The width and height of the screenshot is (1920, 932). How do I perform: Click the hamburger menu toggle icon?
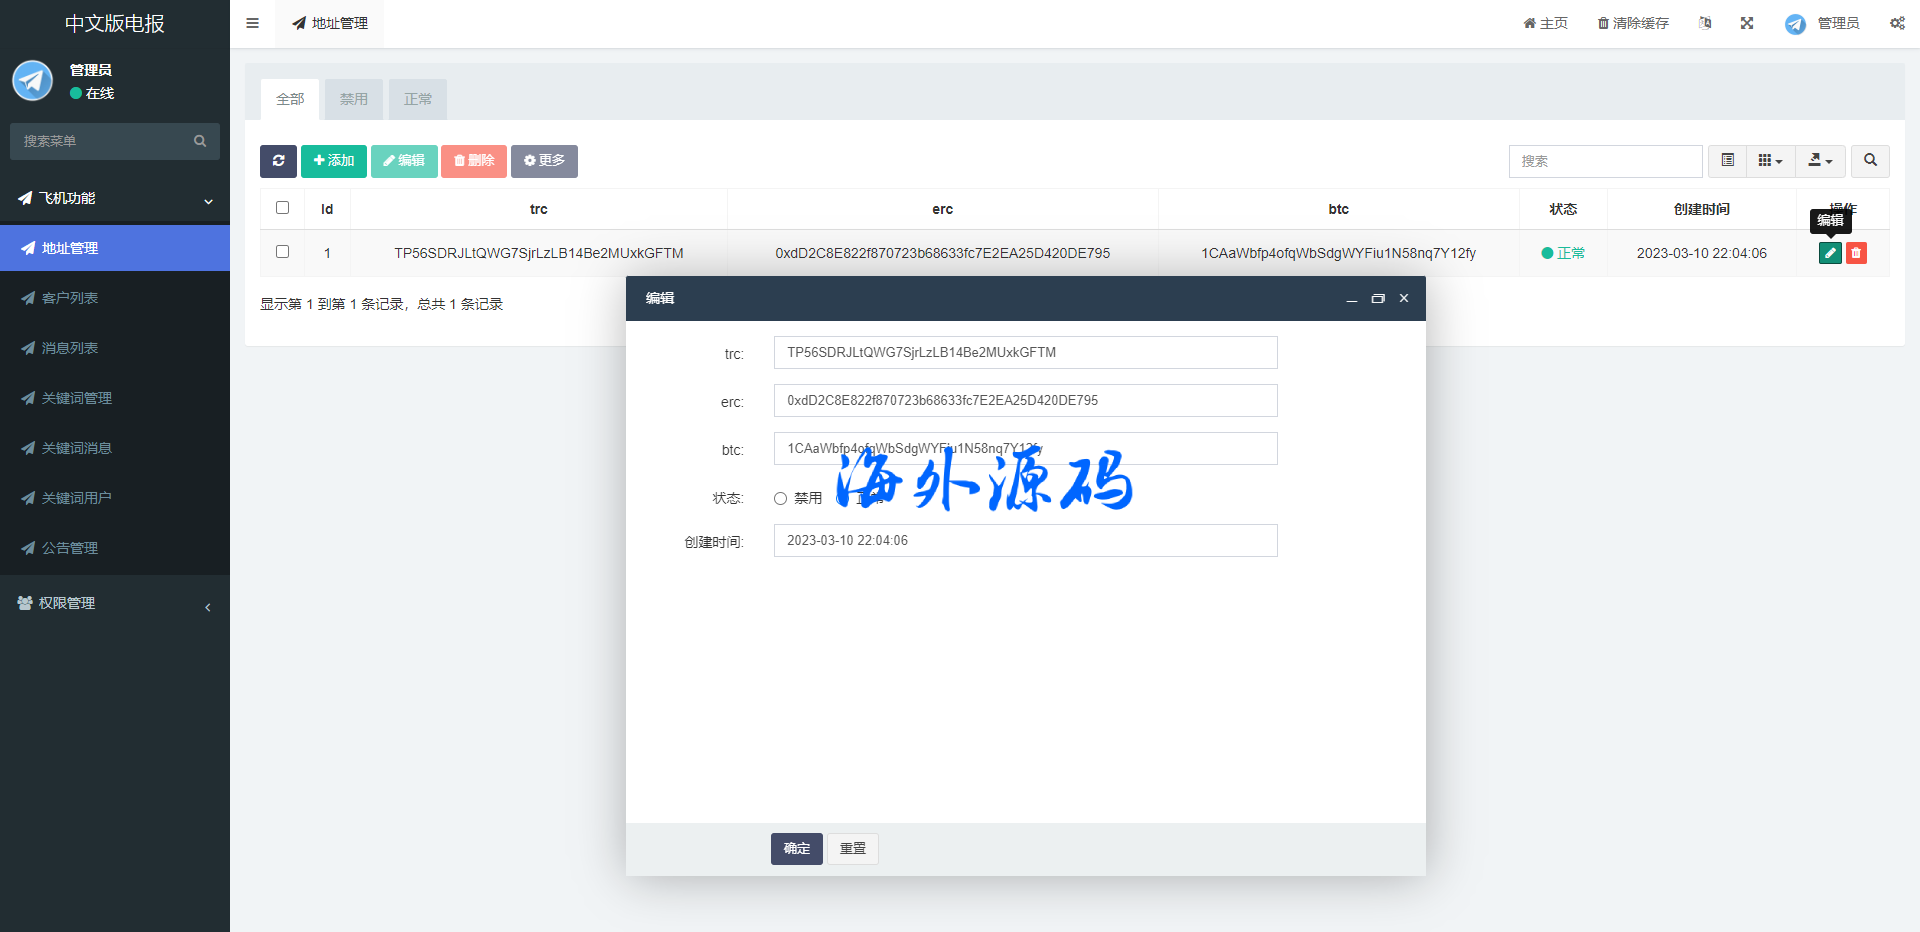coord(253,23)
